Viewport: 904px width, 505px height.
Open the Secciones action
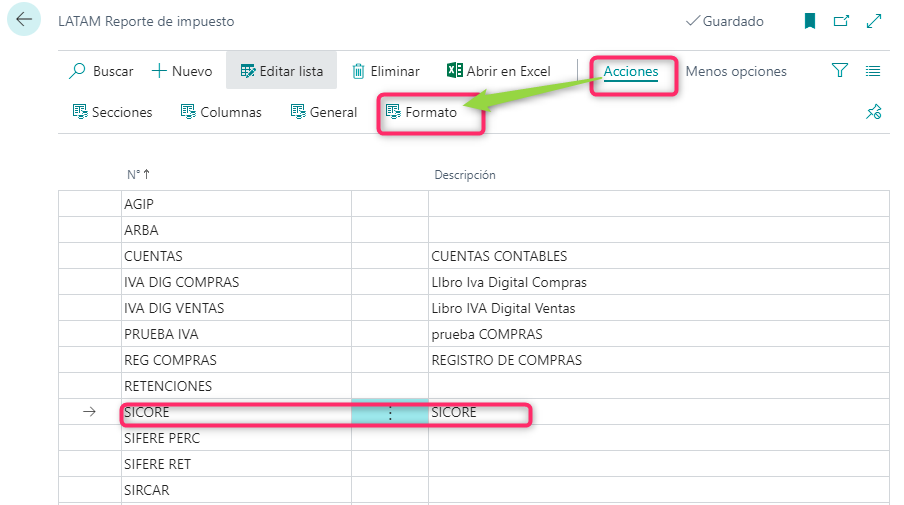tap(112, 112)
